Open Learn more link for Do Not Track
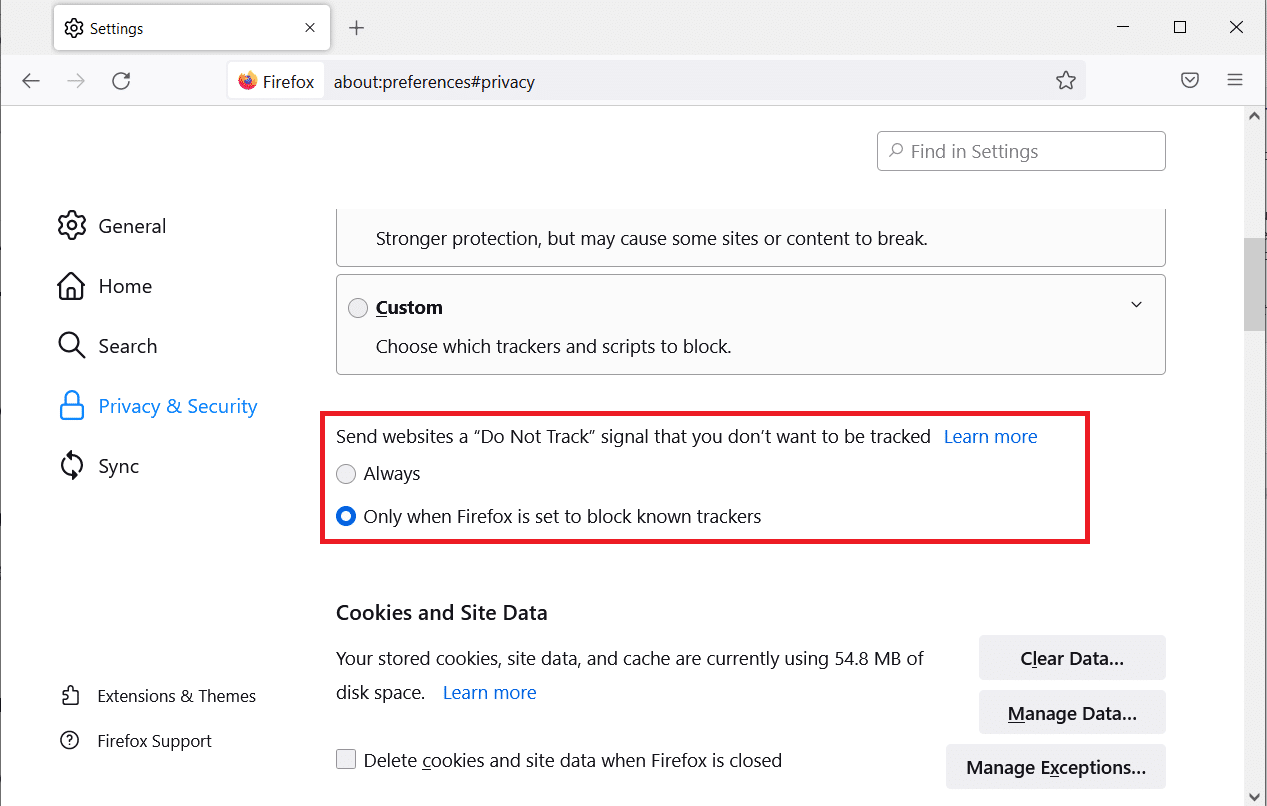The image size is (1267, 806). [x=990, y=436]
